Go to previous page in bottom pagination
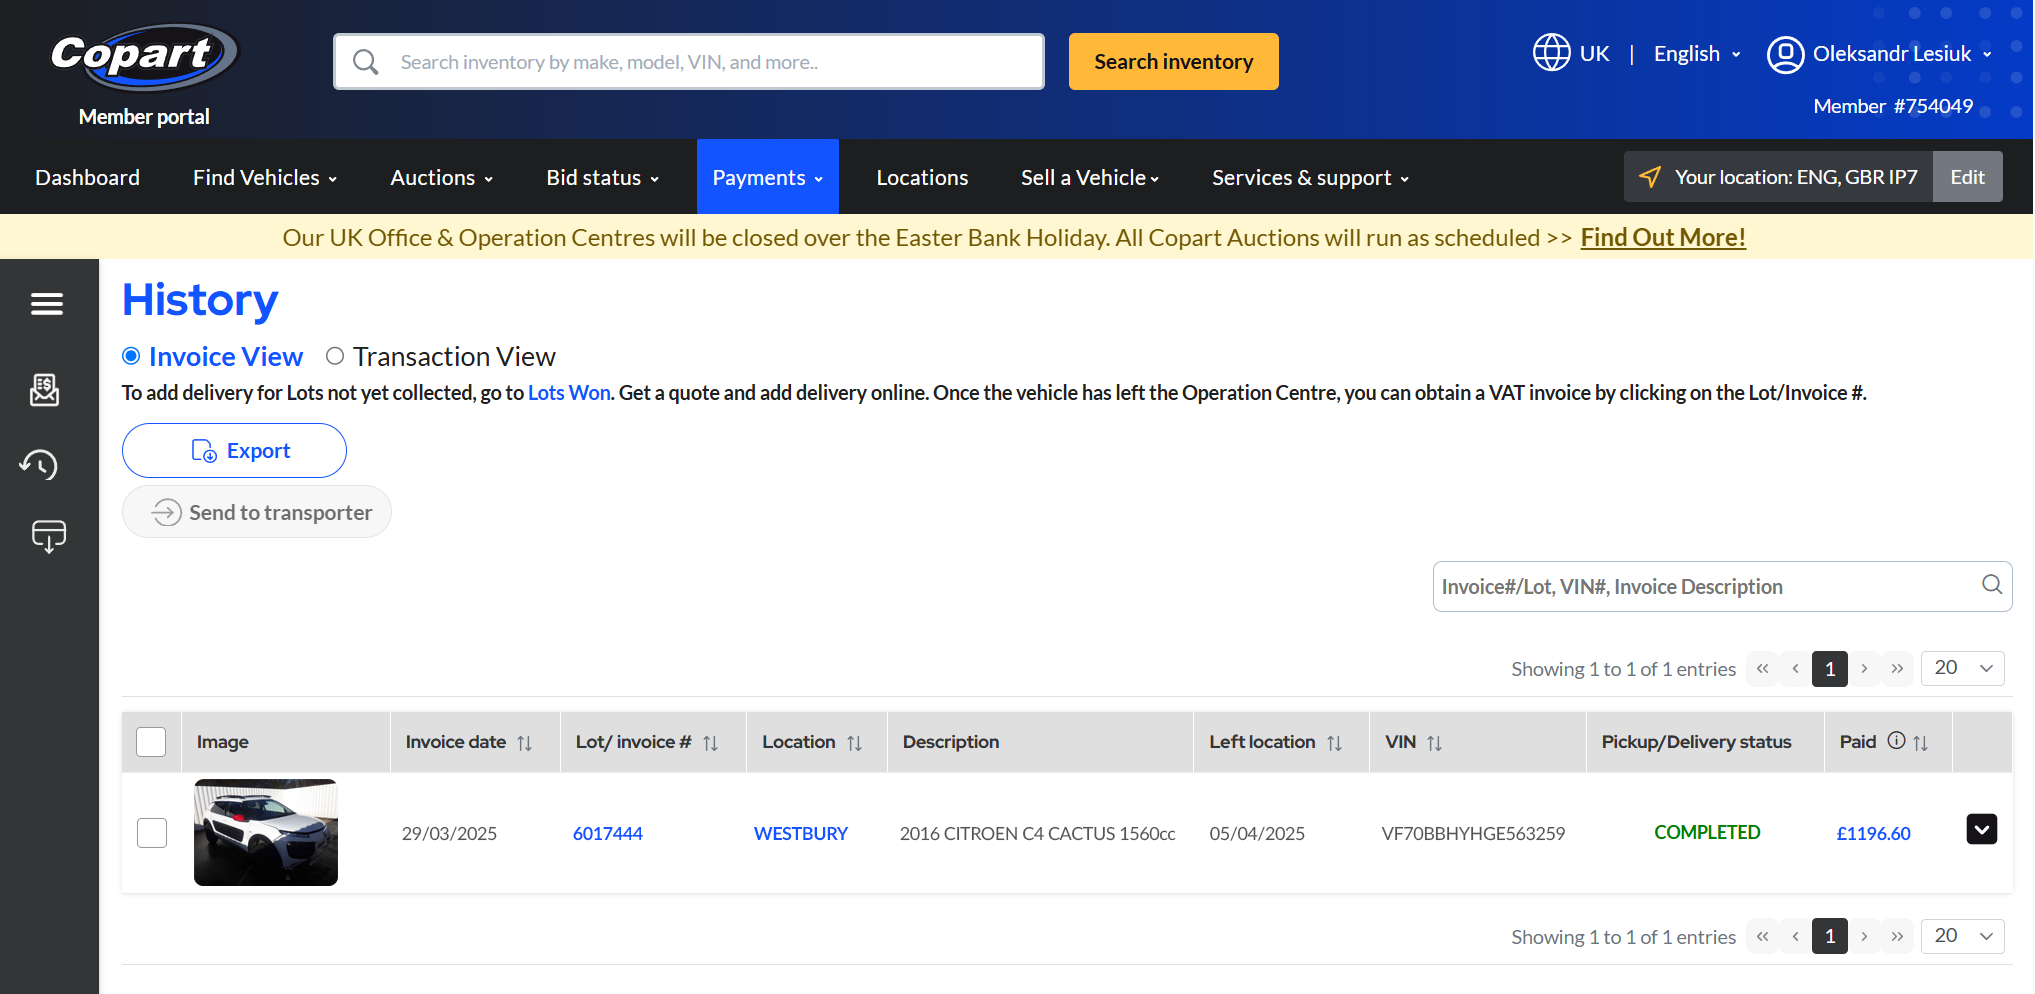Screen dimensions: 2035x994 pyautogui.click(x=1796, y=936)
